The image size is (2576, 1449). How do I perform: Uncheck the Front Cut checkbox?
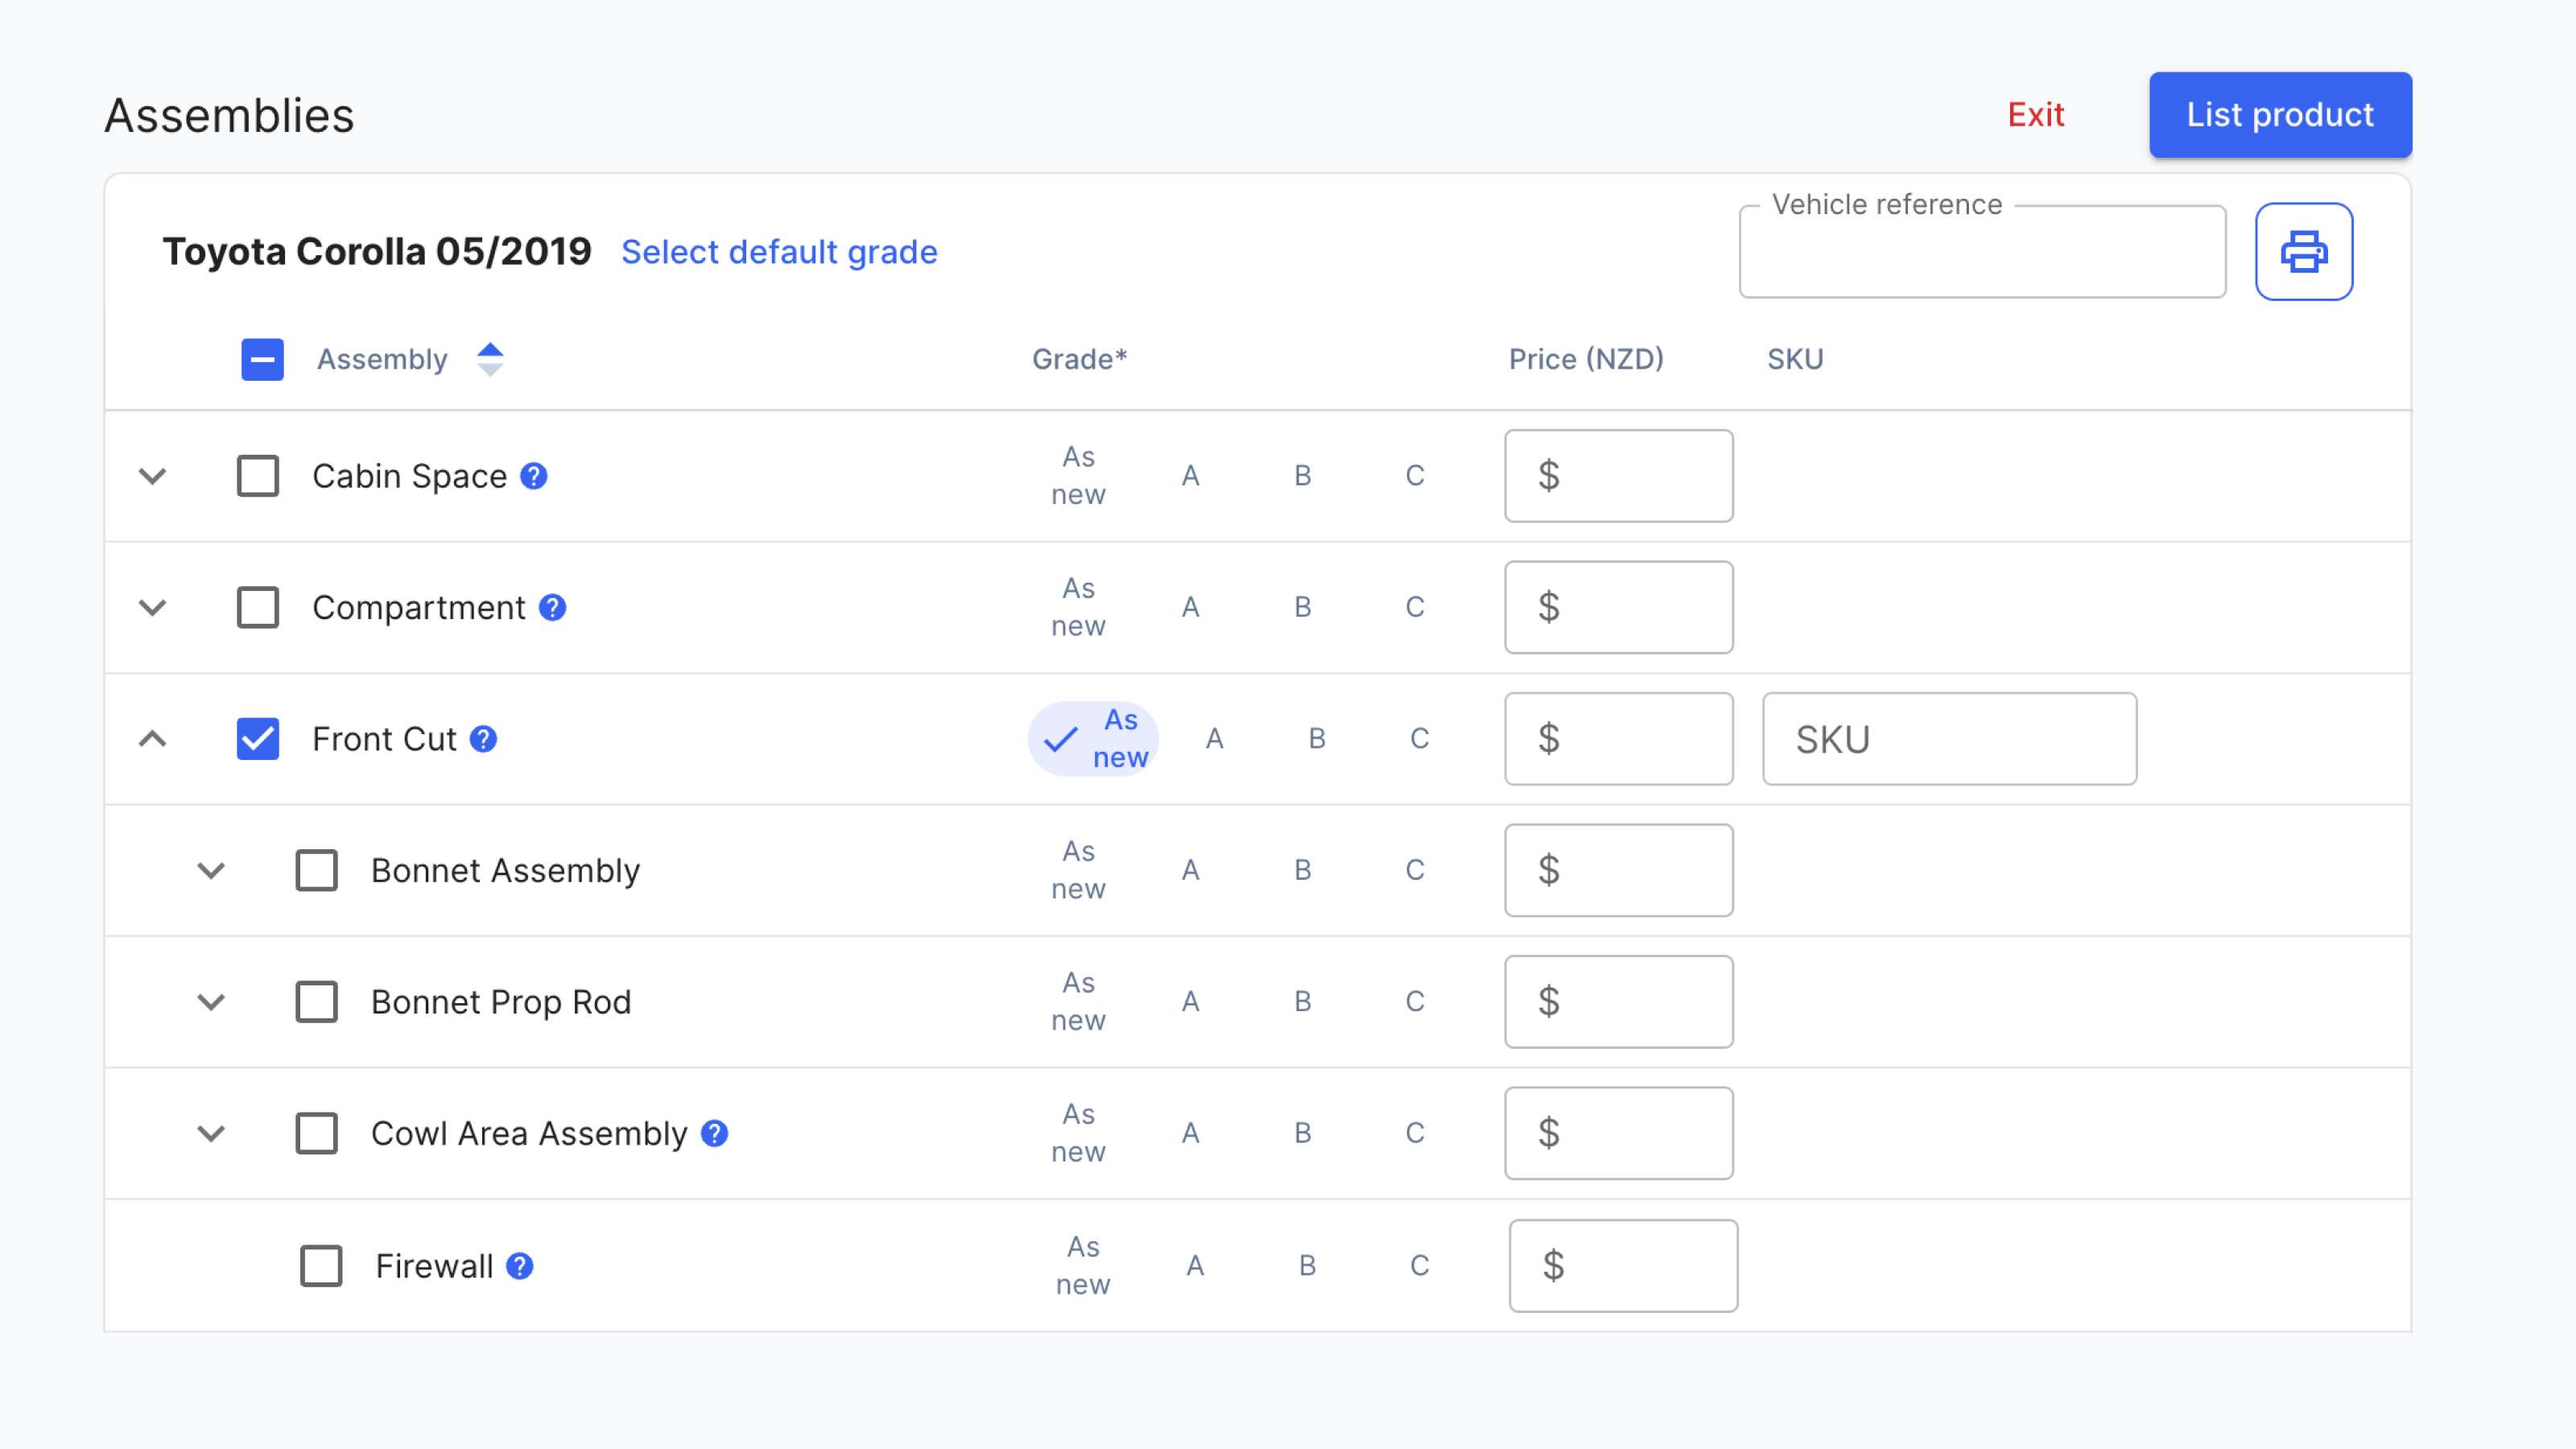click(x=258, y=739)
